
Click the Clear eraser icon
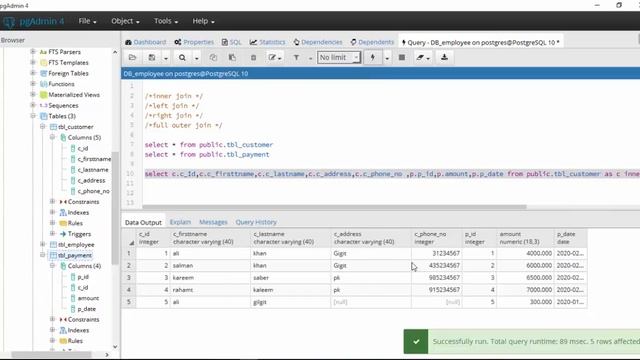[x=420, y=58]
